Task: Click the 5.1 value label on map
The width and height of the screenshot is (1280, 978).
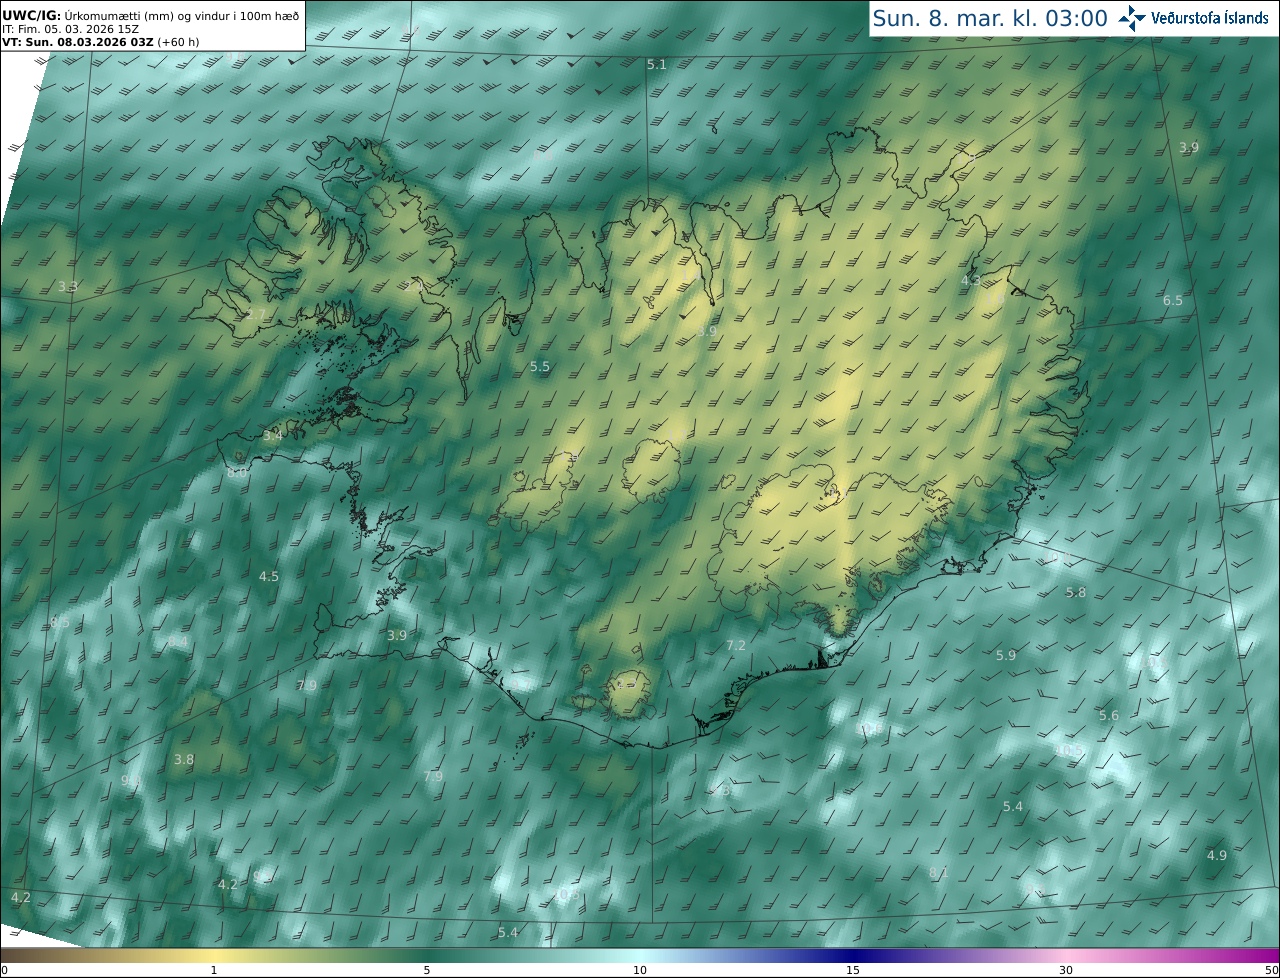Action: click(656, 64)
